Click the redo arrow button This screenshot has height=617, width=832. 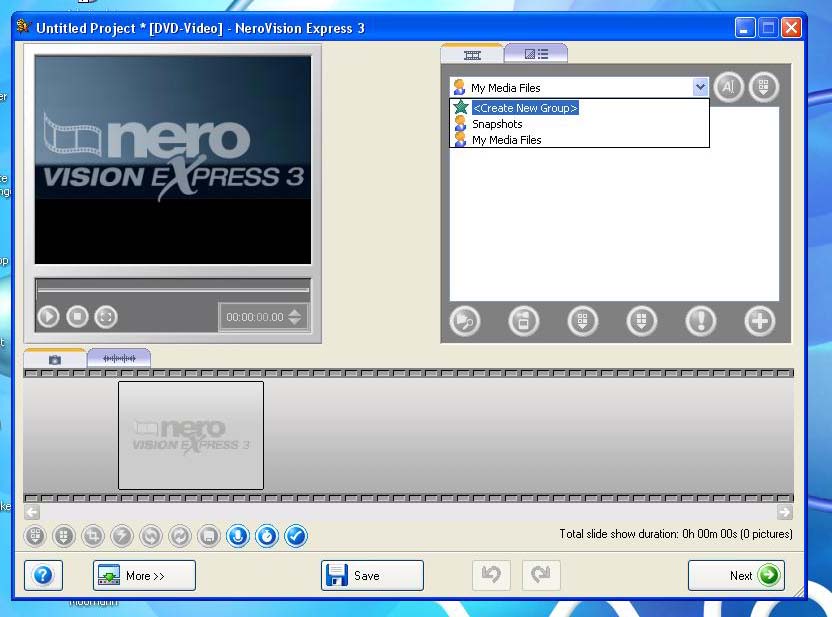pyautogui.click(x=541, y=575)
